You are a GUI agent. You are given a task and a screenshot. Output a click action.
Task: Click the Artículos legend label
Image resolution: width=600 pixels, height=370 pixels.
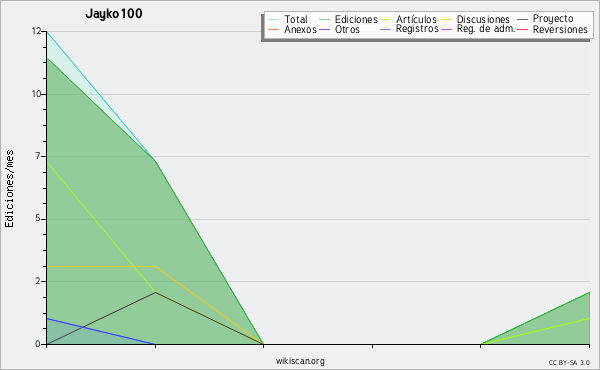(416, 19)
